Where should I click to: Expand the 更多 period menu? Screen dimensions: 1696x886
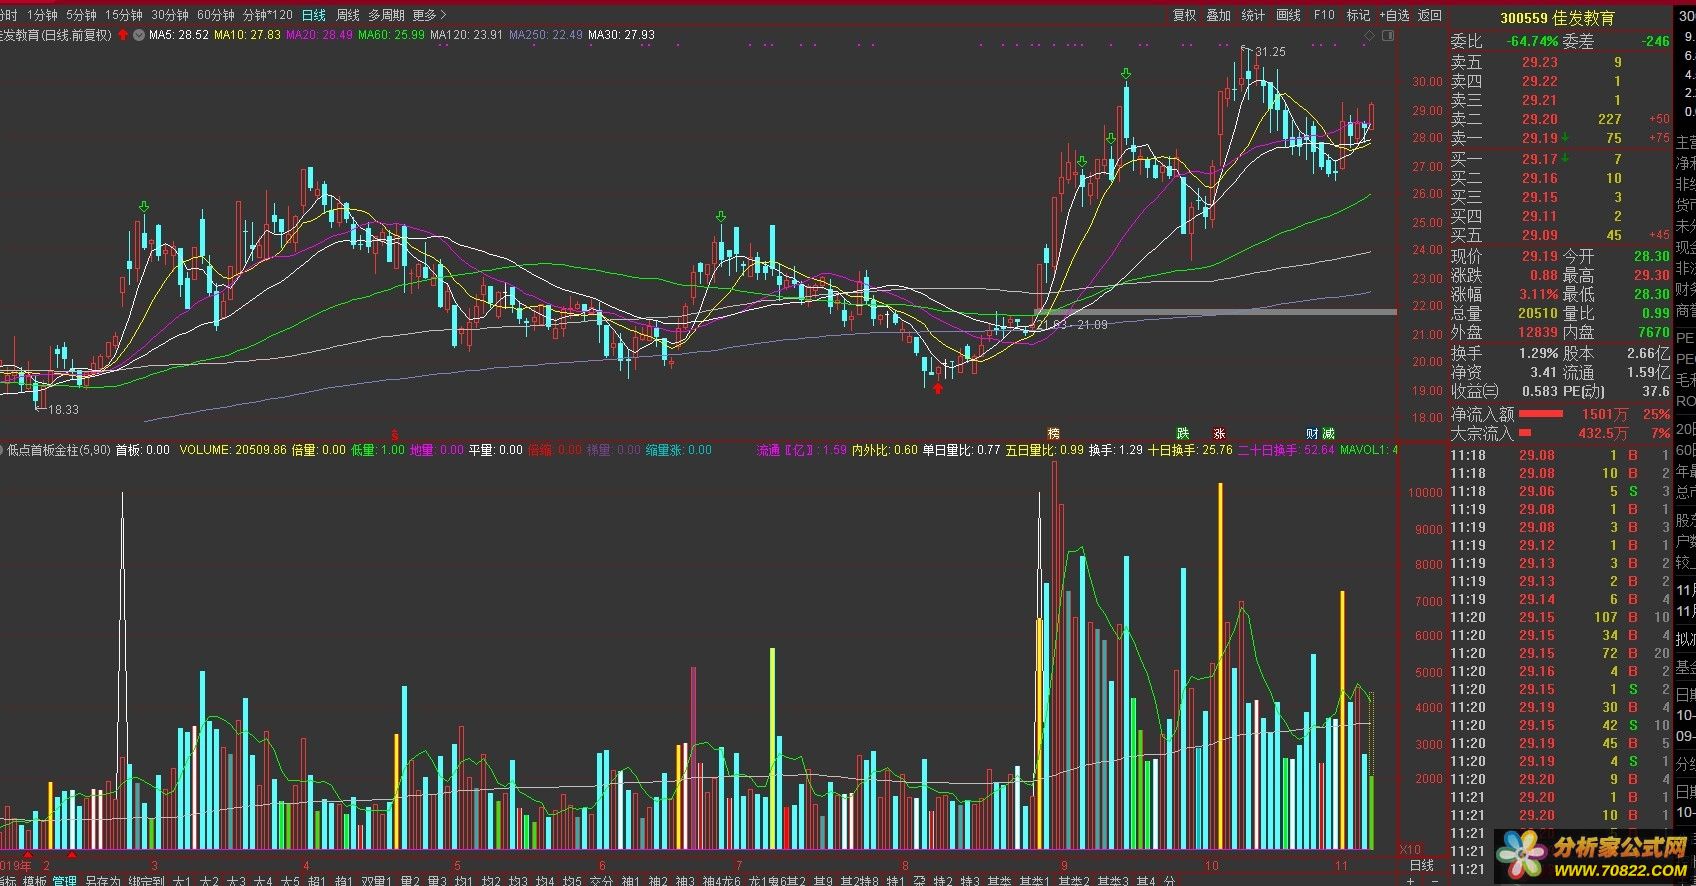pyautogui.click(x=429, y=15)
